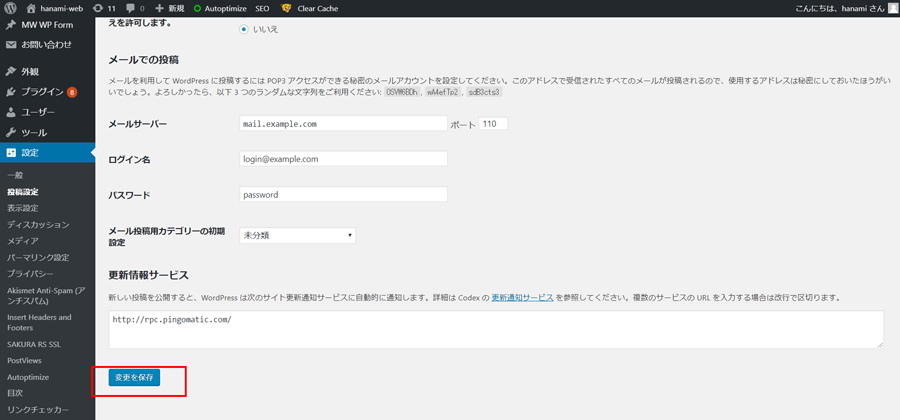Select the いいえ radio button
900x420 pixels.
click(x=244, y=29)
